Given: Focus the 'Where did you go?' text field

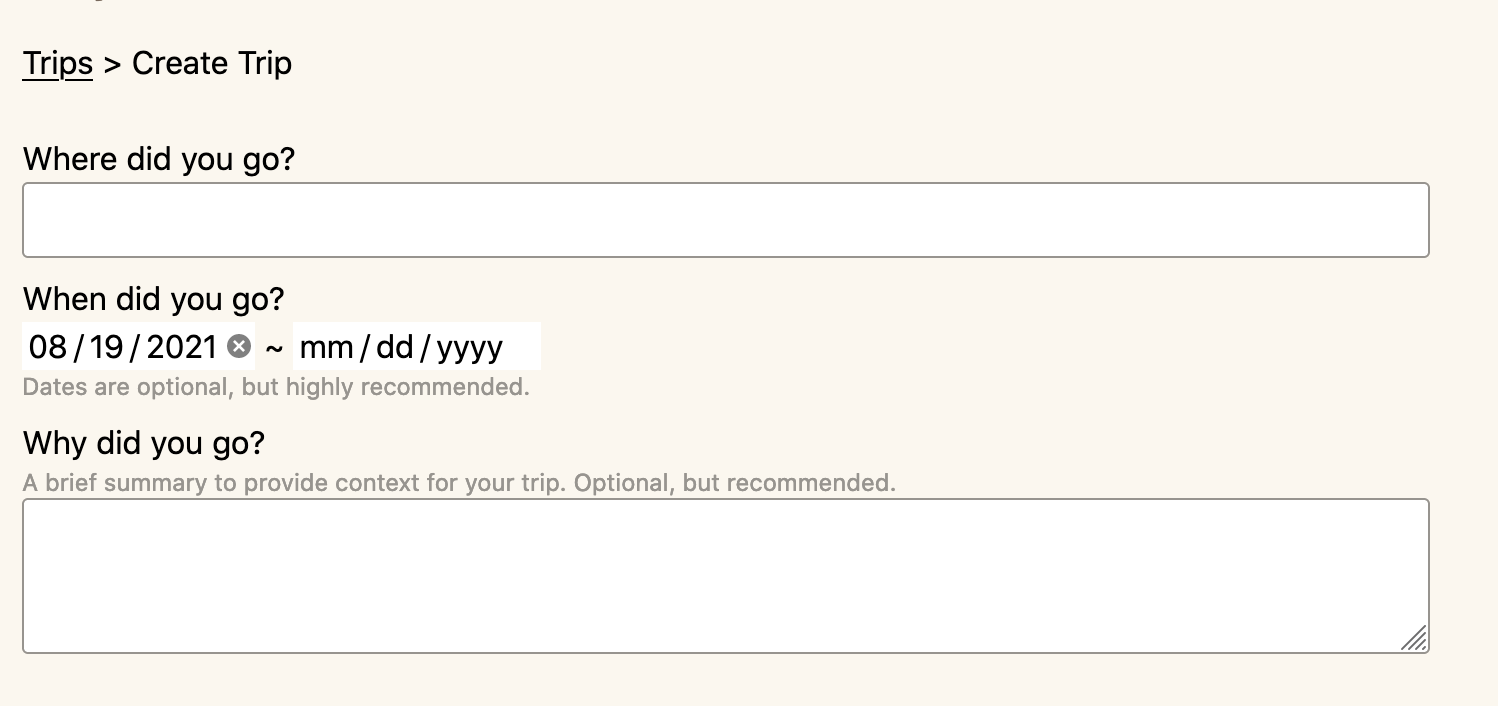Looking at the screenshot, I should click(725, 220).
